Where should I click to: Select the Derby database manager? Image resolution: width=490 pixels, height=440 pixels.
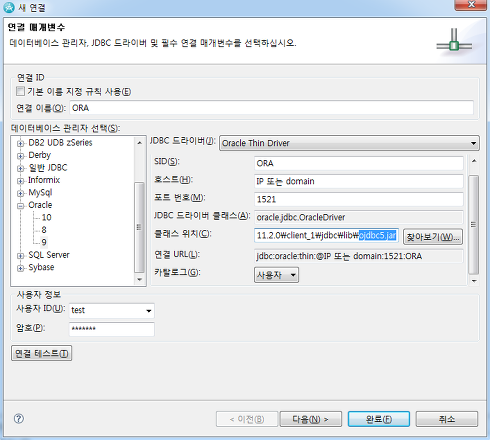(39, 155)
